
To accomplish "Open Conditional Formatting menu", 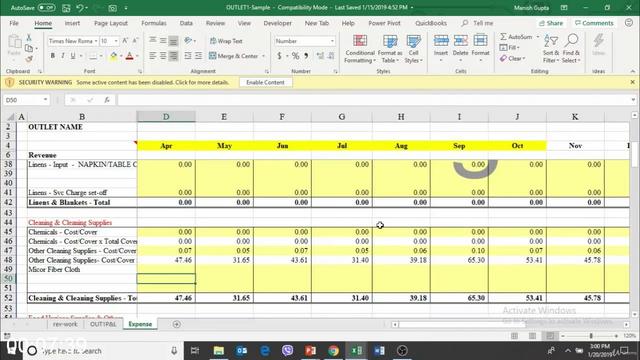I will pos(360,49).
